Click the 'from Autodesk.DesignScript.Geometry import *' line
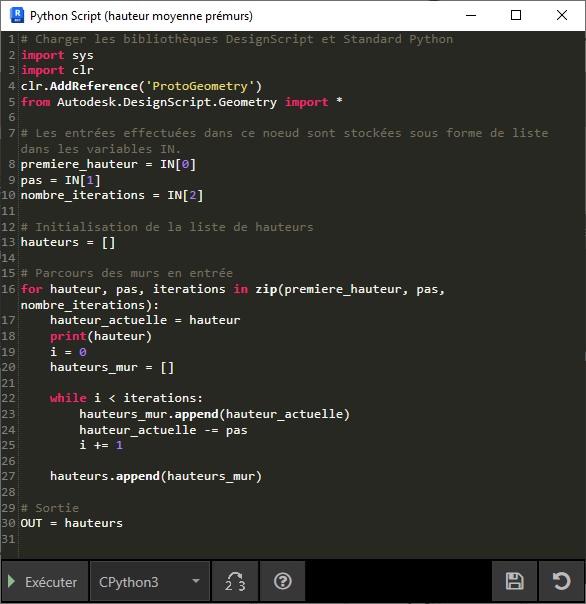This screenshot has width=586, height=604. (181, 102)
